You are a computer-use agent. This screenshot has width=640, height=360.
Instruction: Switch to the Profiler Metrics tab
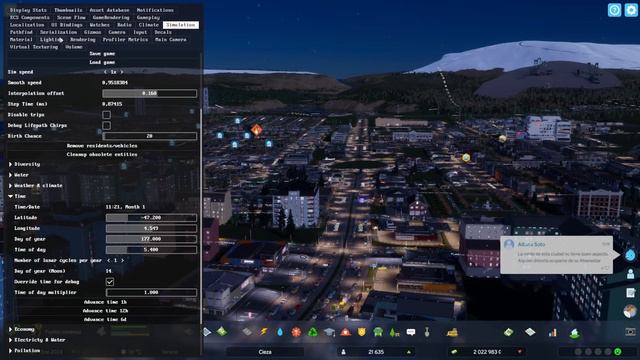point(125,40)
